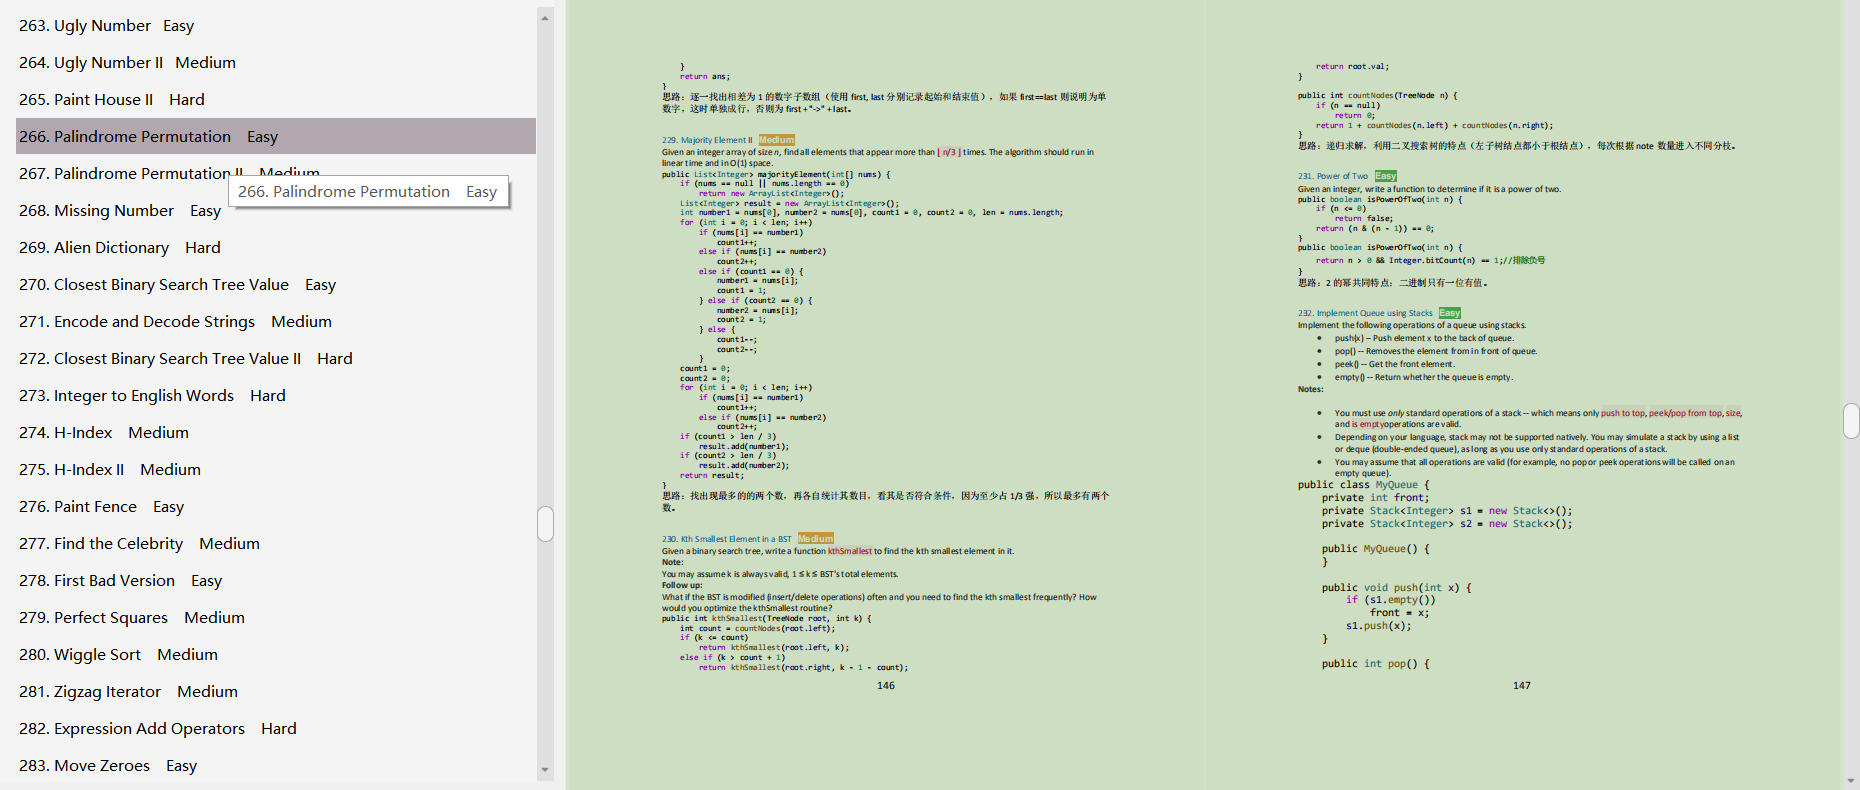
Task: Jump to 282. Expression Add Operators
Action: tap(157, 729)
